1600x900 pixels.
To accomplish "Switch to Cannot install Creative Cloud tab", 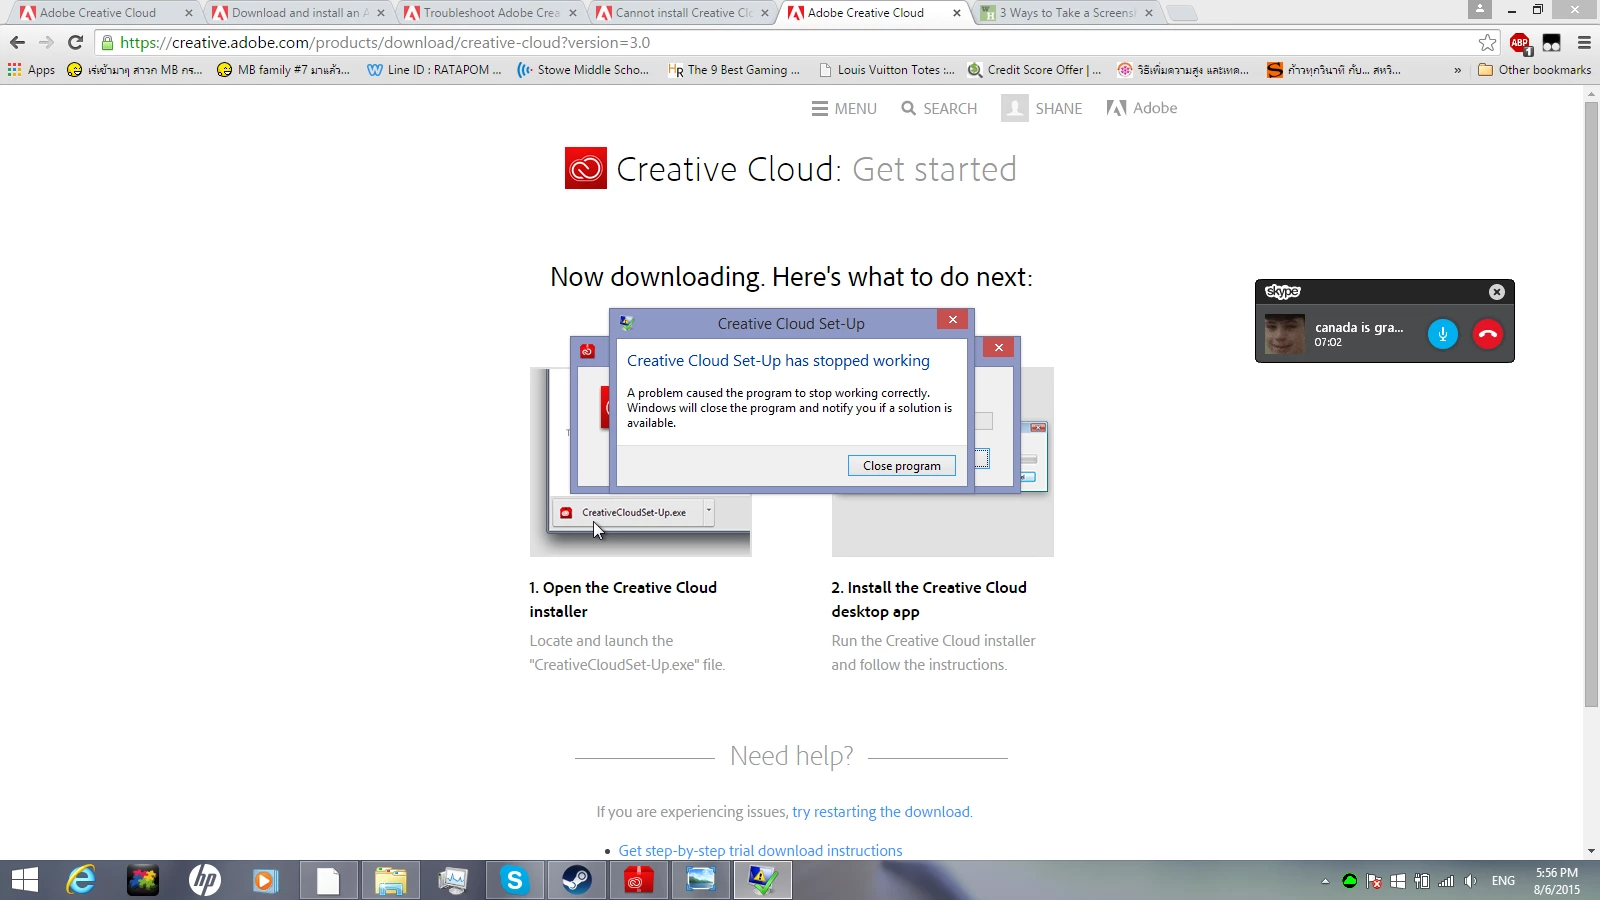I will [x=679, y=13].
